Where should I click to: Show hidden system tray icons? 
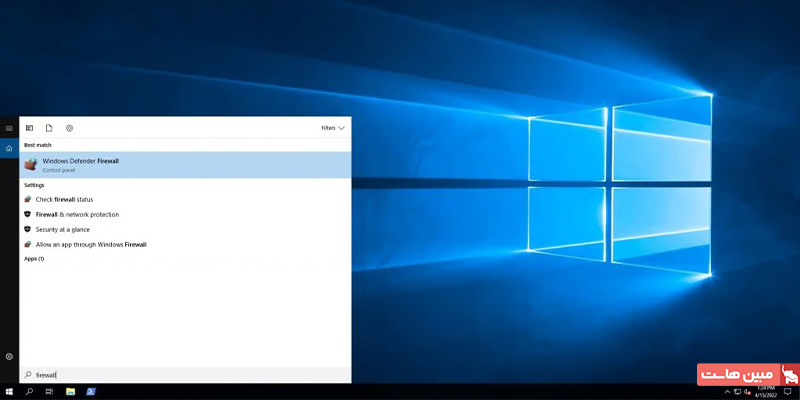[727, 392]
